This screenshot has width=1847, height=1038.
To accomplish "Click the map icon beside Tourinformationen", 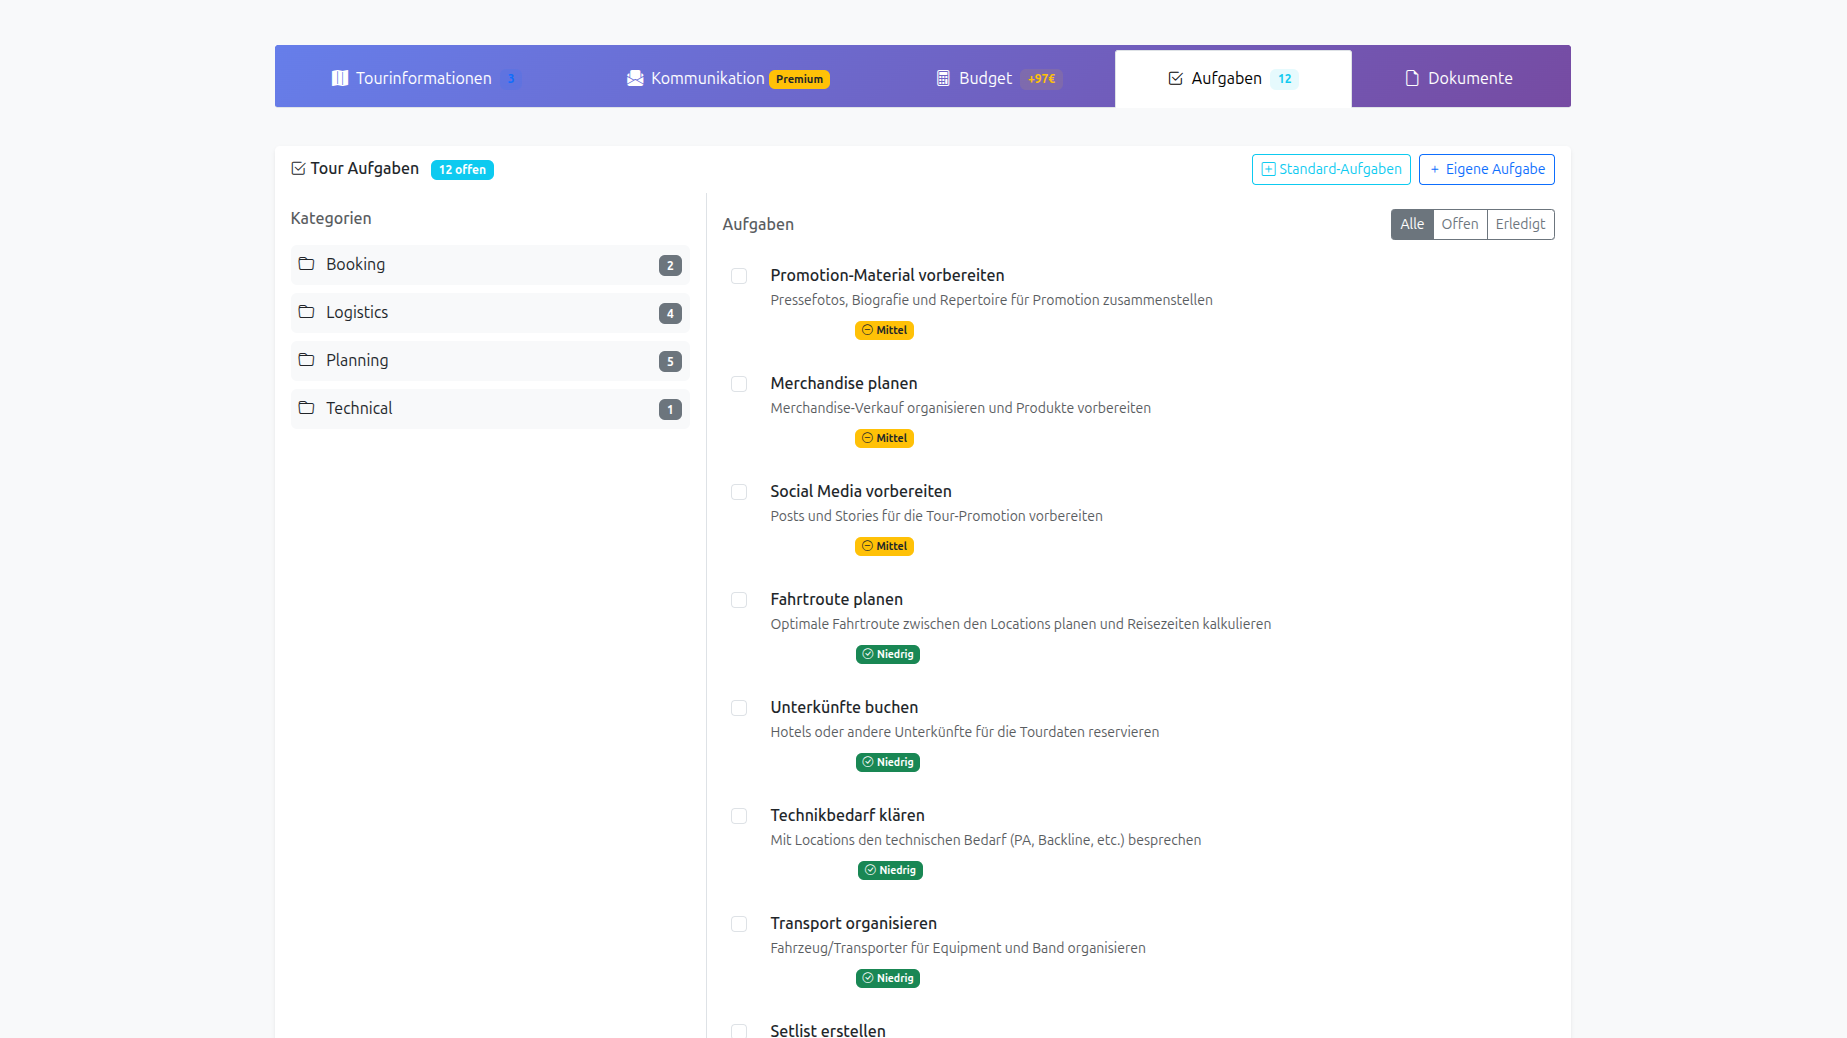I will coord(340,78).
